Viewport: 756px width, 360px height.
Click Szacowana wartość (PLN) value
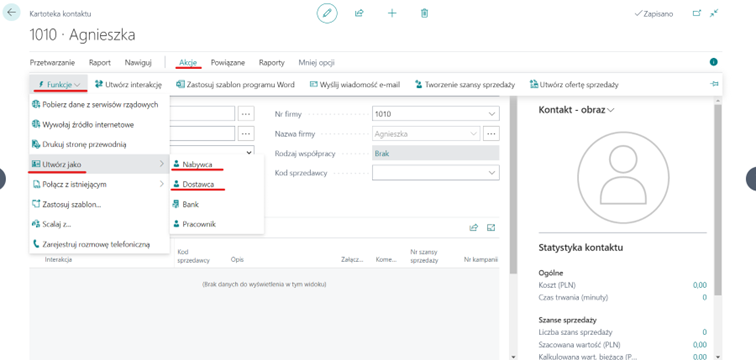point(700,345)
